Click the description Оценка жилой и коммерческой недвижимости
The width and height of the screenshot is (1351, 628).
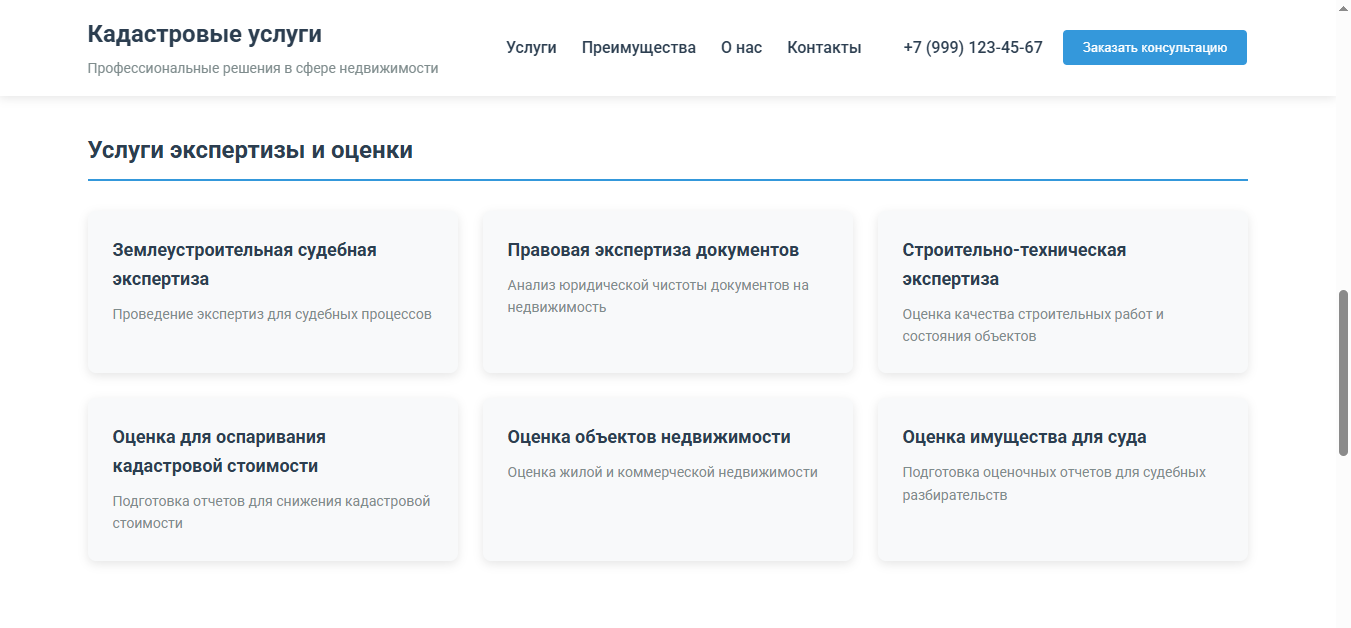[x=663, y=471]
